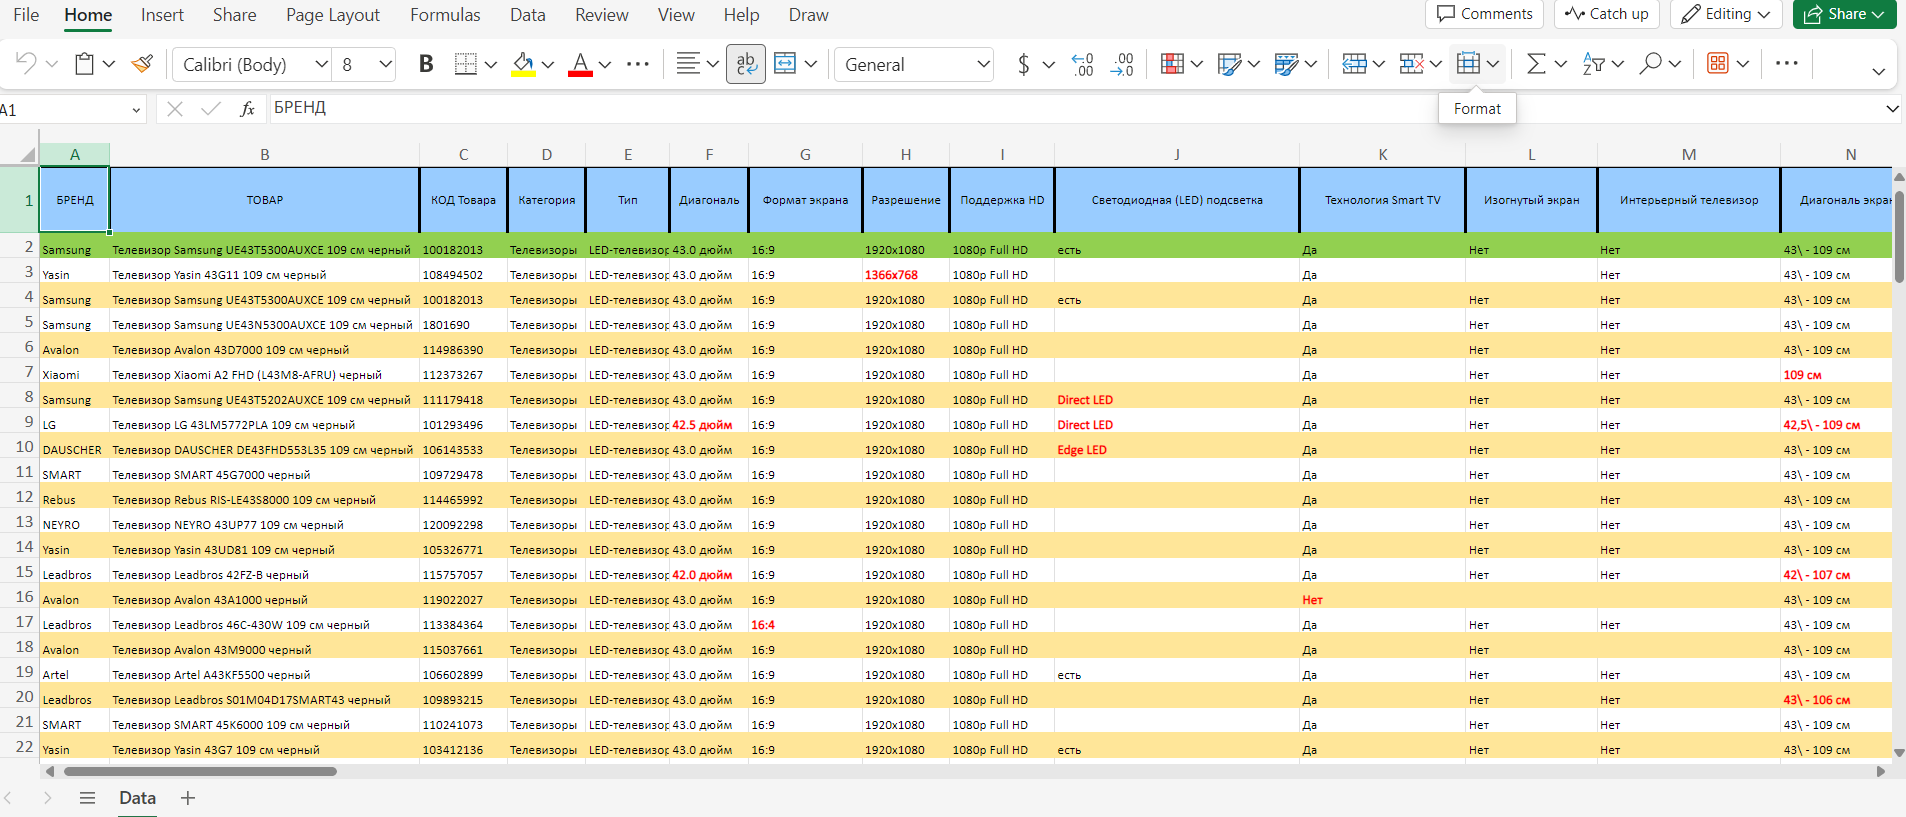1906x817 pixels.
Task: Switch to the Data ribbon tab
Action: (528, 15)
